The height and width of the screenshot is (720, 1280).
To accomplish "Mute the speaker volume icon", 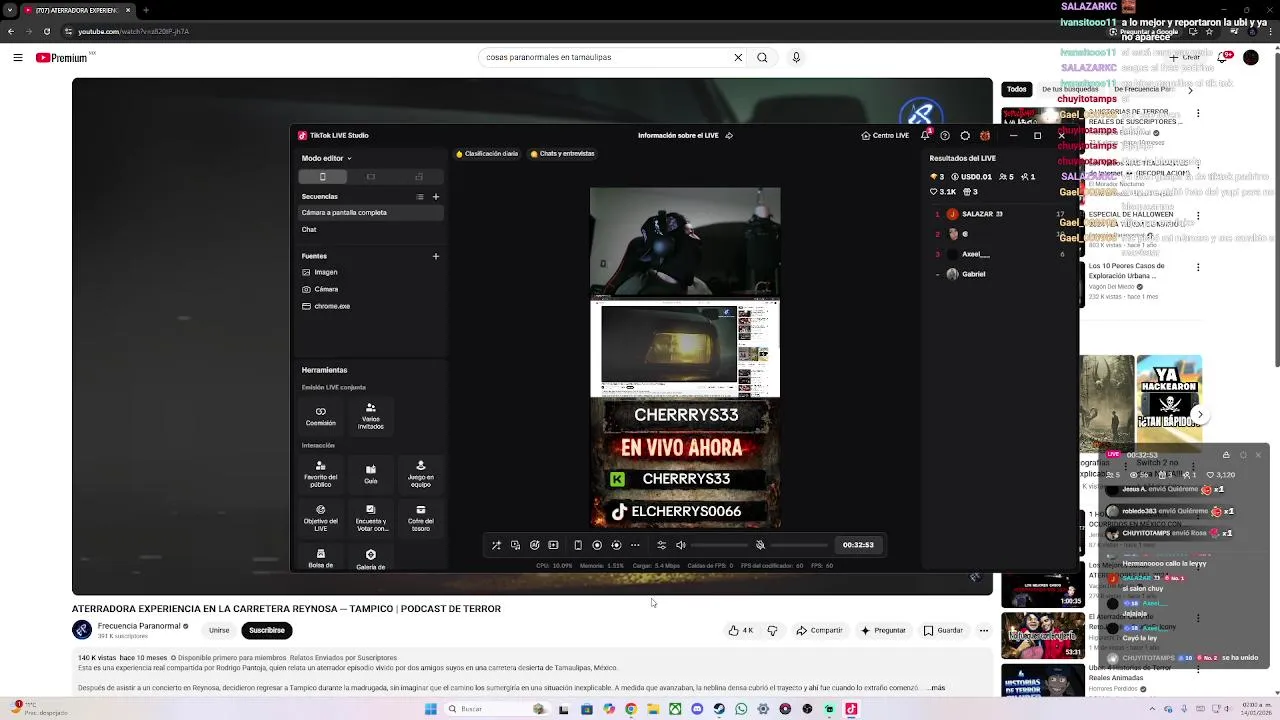I will 681,545.
